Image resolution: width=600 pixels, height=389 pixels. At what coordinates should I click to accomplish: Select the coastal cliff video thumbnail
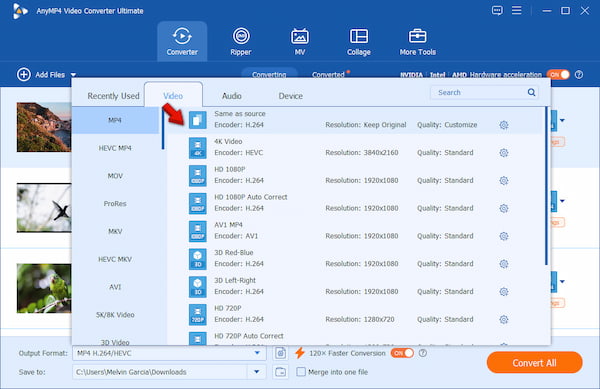(44, 127)
